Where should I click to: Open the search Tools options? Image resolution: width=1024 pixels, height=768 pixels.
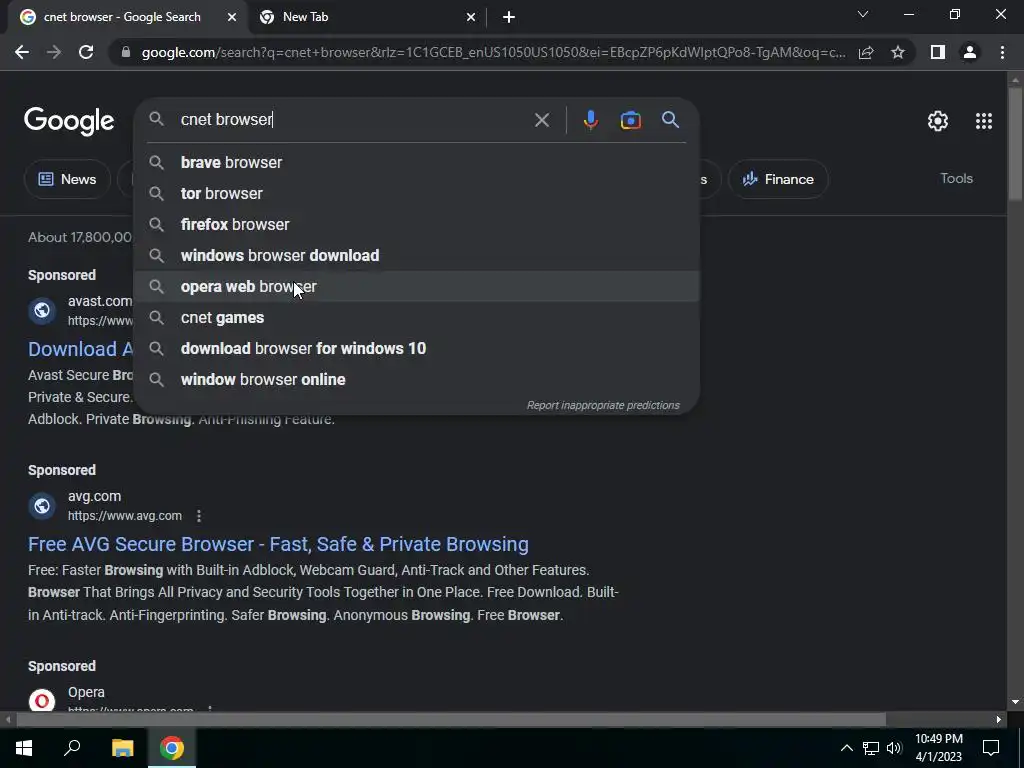956,178
